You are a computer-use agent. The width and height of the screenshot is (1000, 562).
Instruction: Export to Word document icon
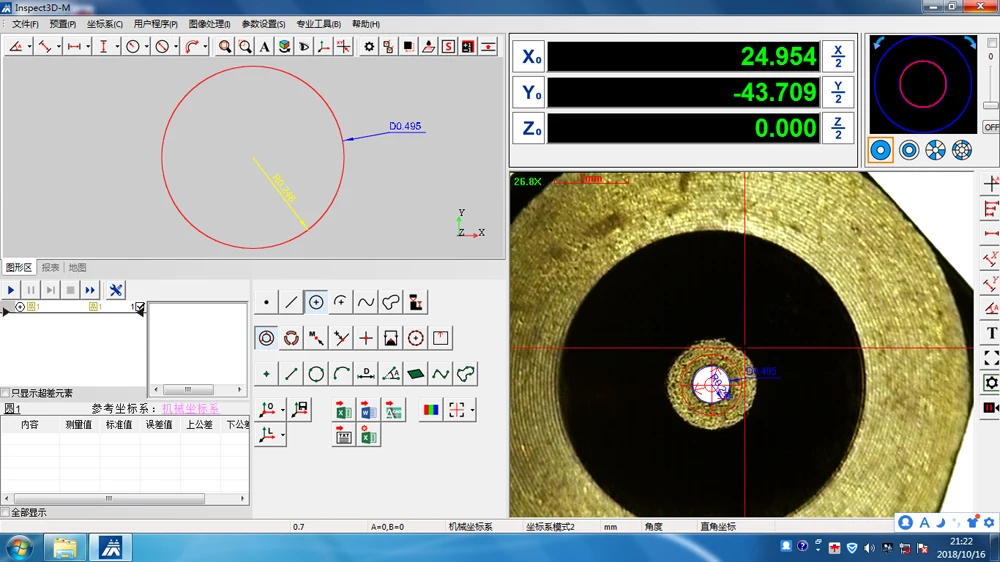click(368, 411)
